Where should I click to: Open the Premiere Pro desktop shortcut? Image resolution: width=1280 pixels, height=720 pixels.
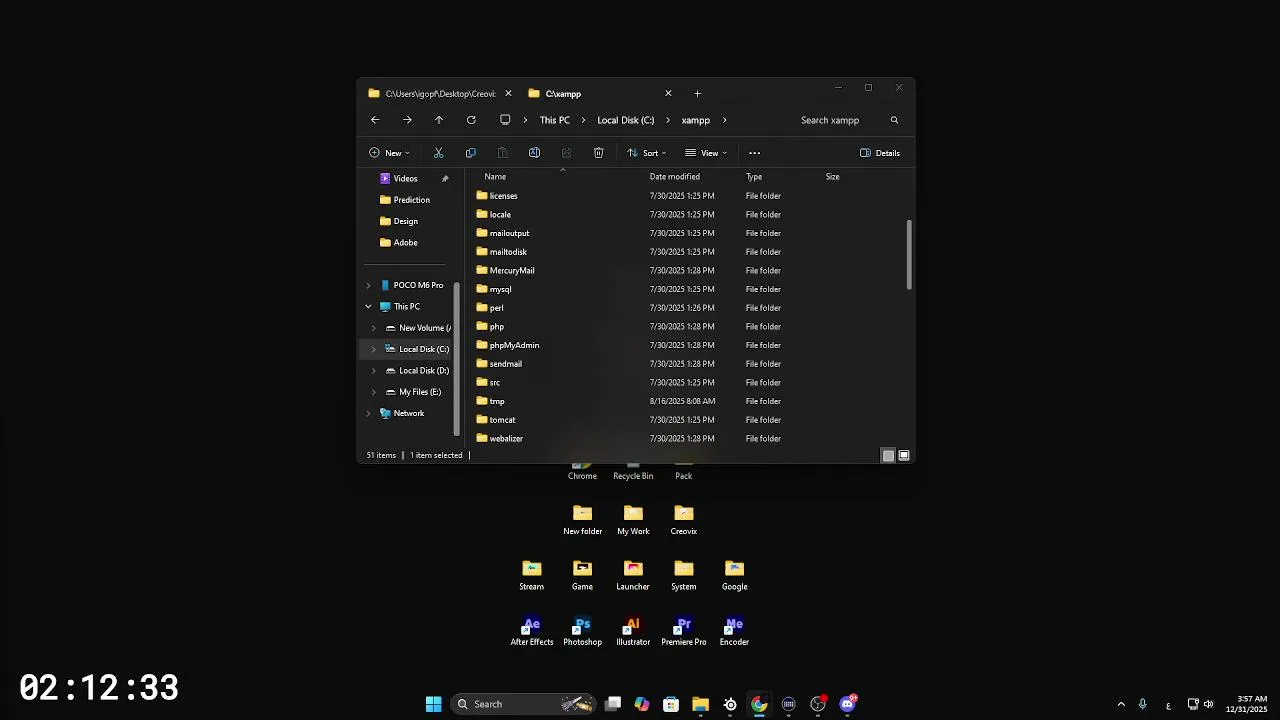click(684, 631)
